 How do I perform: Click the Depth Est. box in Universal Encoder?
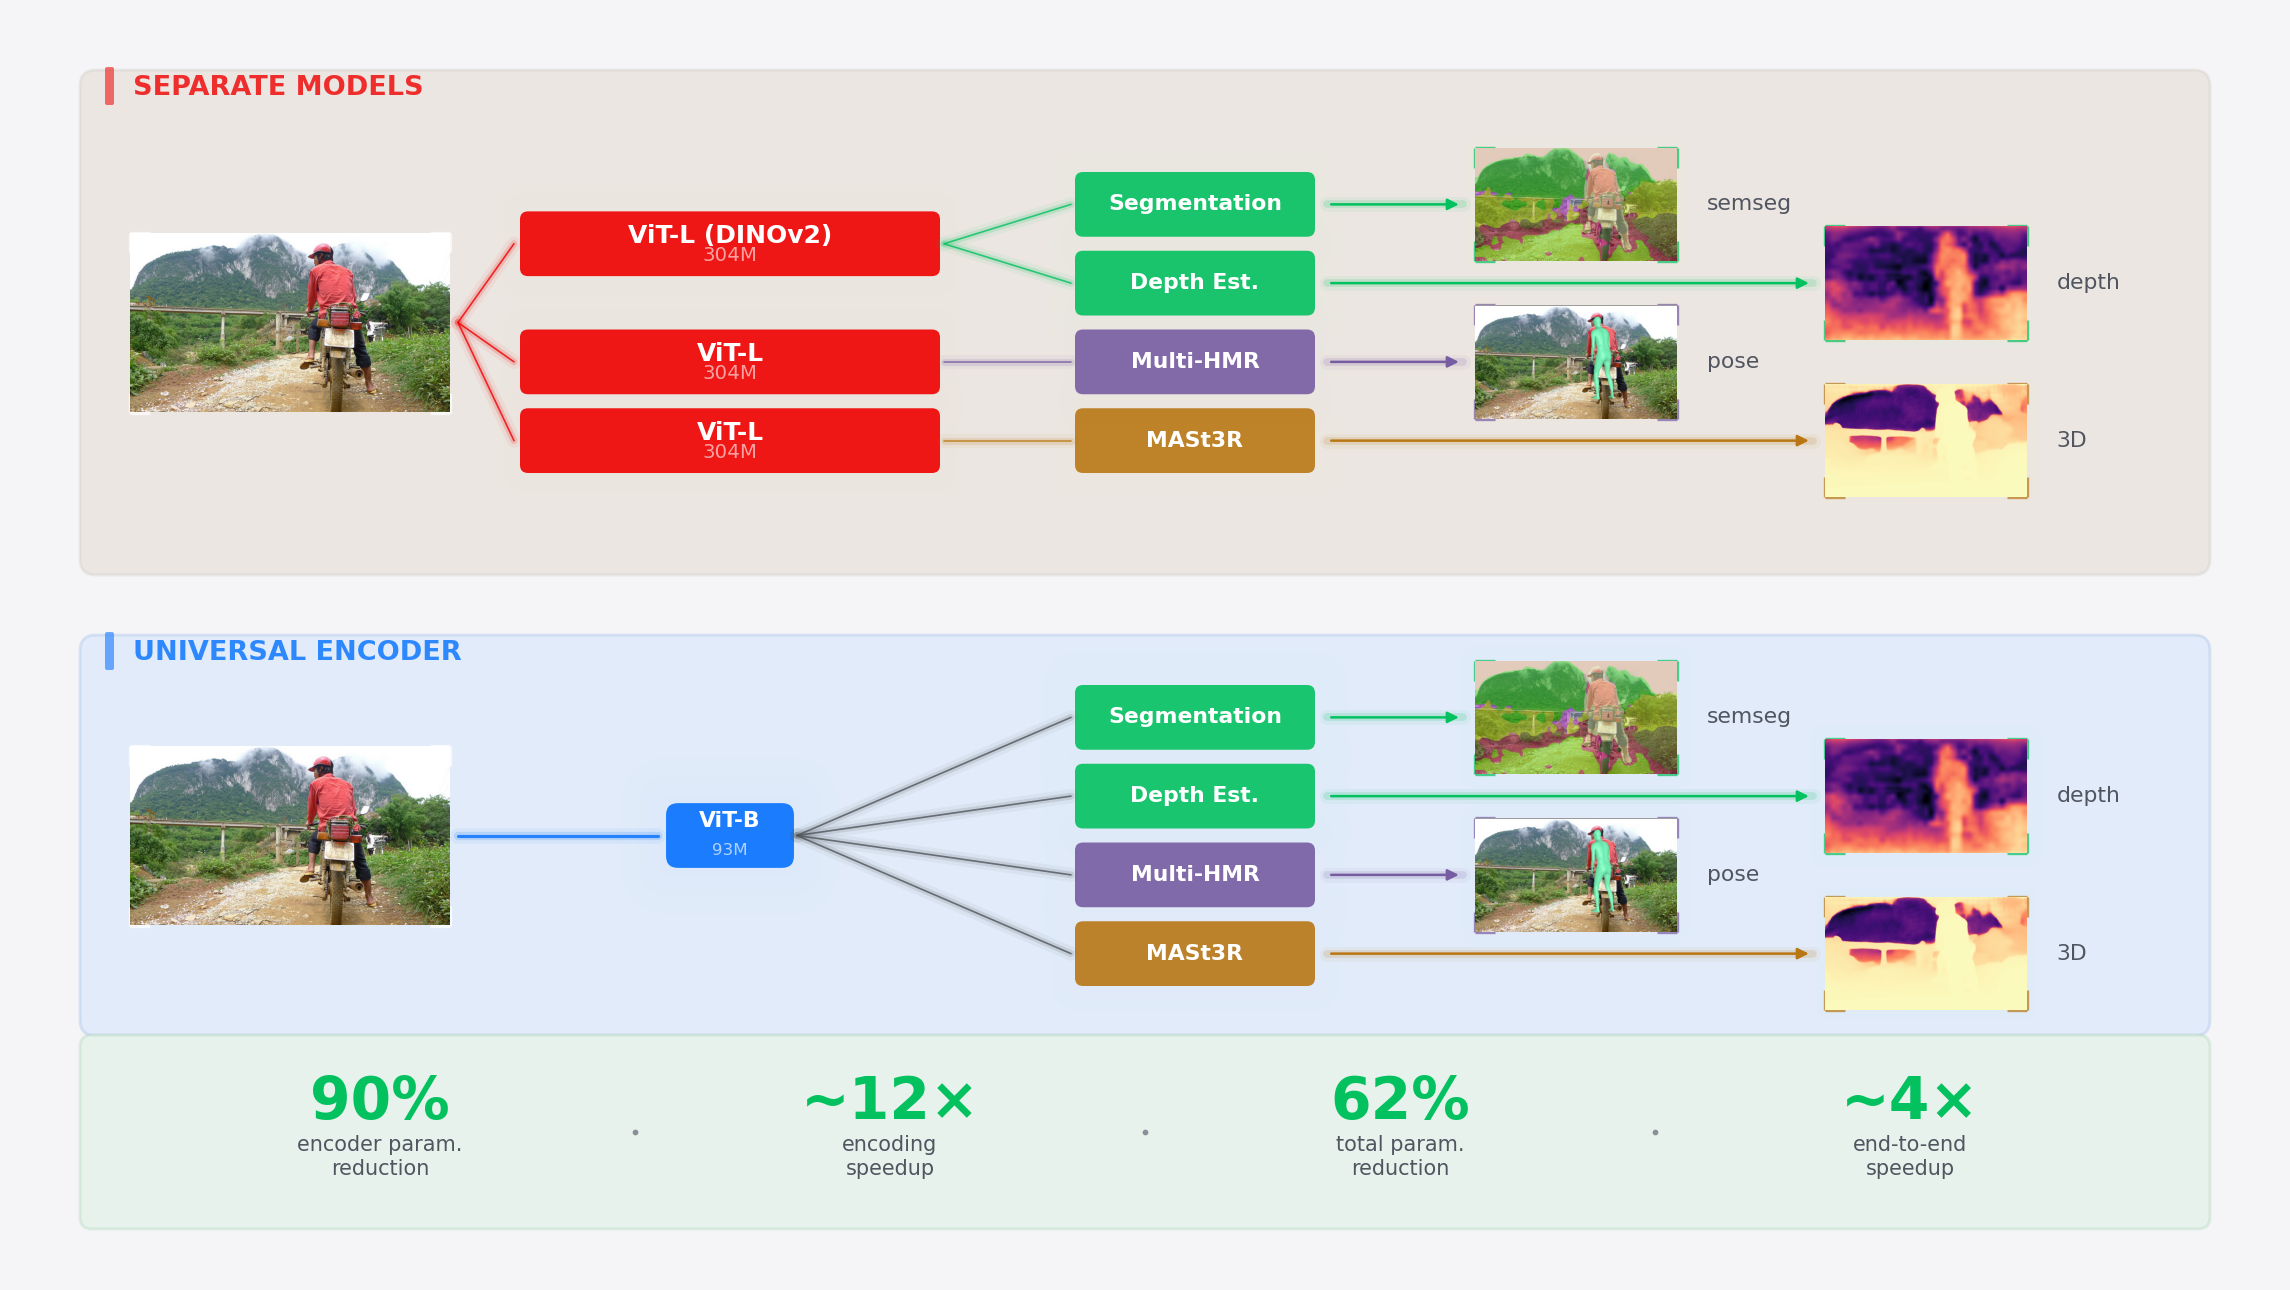click(x=1195, y=796)
